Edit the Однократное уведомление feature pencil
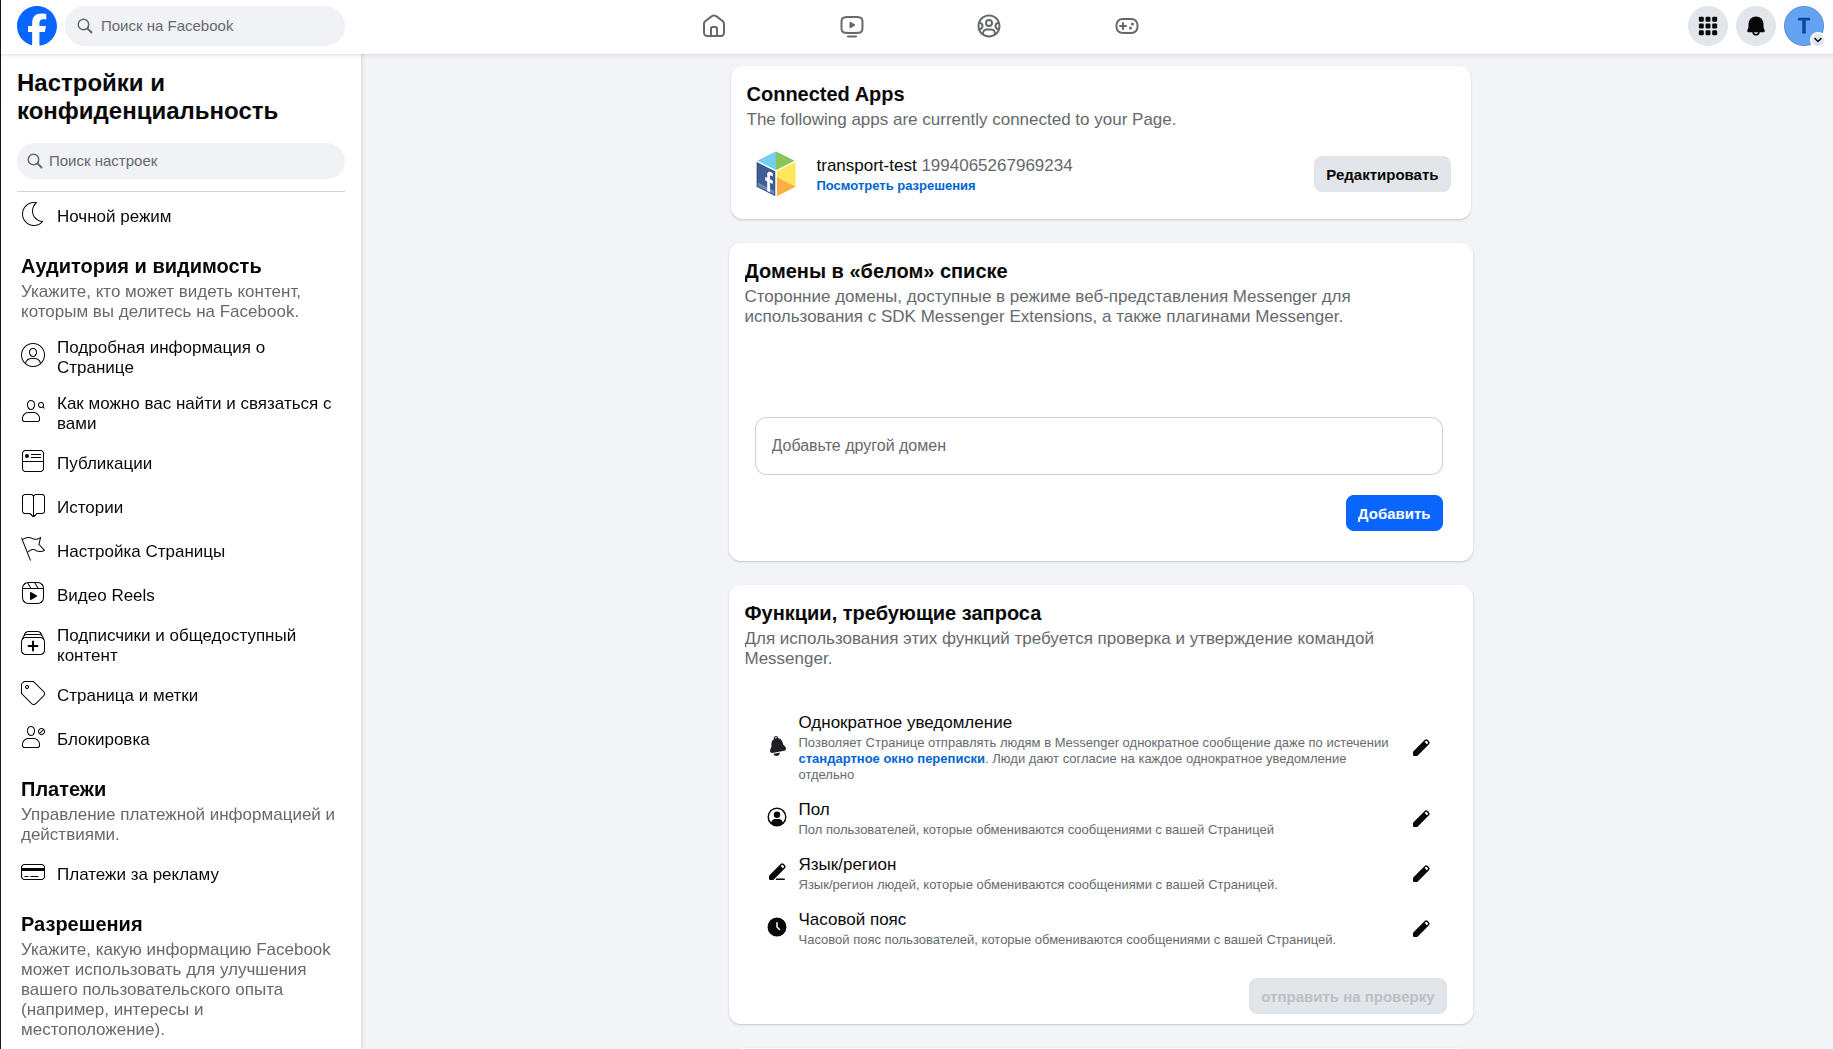Screen dimensions: 1833x1049 coord(1421,748)
